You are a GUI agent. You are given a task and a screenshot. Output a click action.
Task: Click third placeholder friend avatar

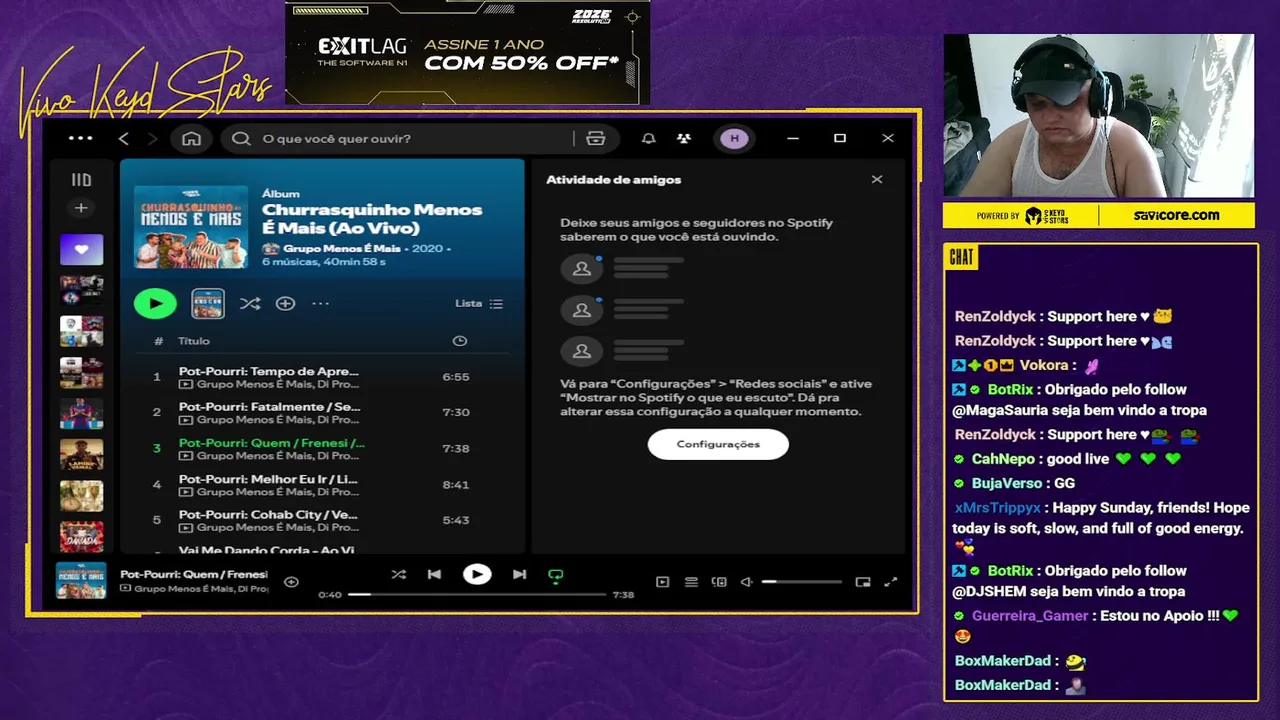click(582, 351)
